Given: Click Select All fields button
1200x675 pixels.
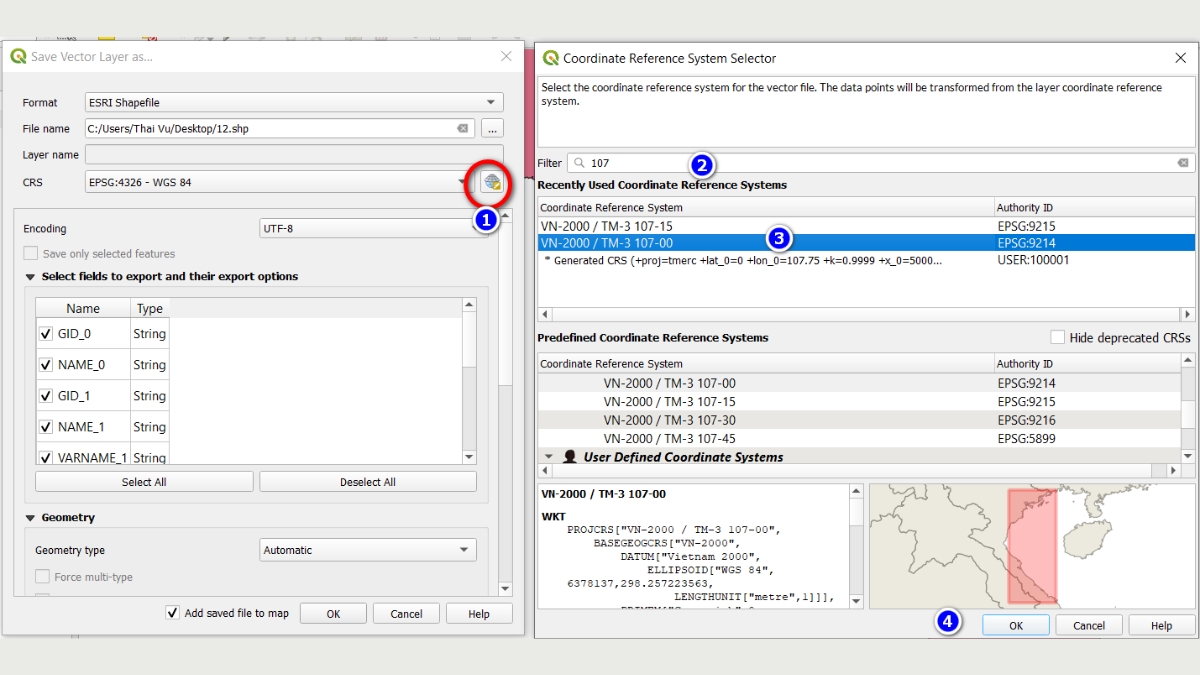Looking at the screenshot, I should 144,482.
